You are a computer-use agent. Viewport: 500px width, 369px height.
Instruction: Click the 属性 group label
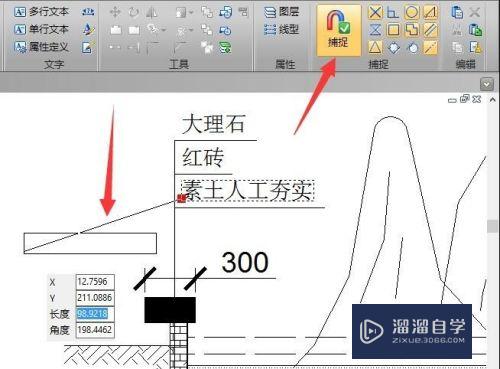pos(285,64)
